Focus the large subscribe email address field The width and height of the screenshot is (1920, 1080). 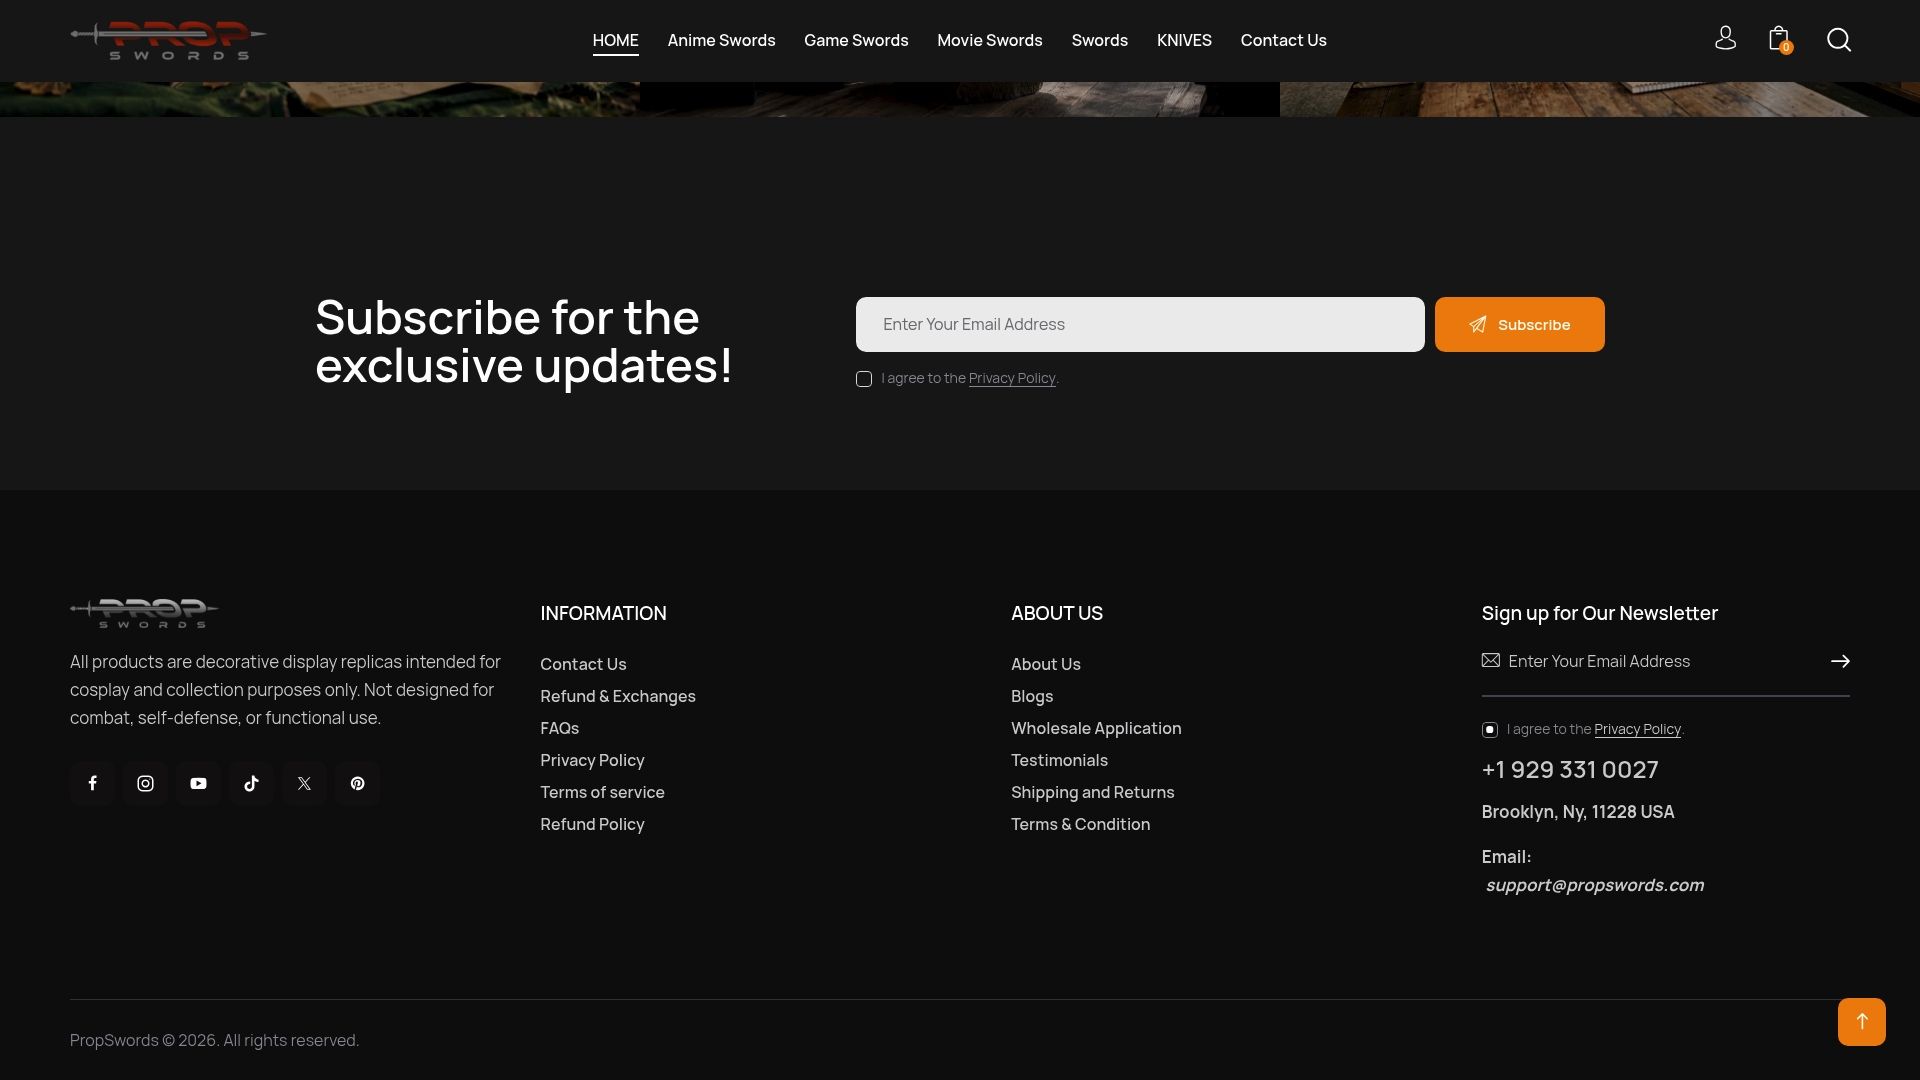(1140, 324)
